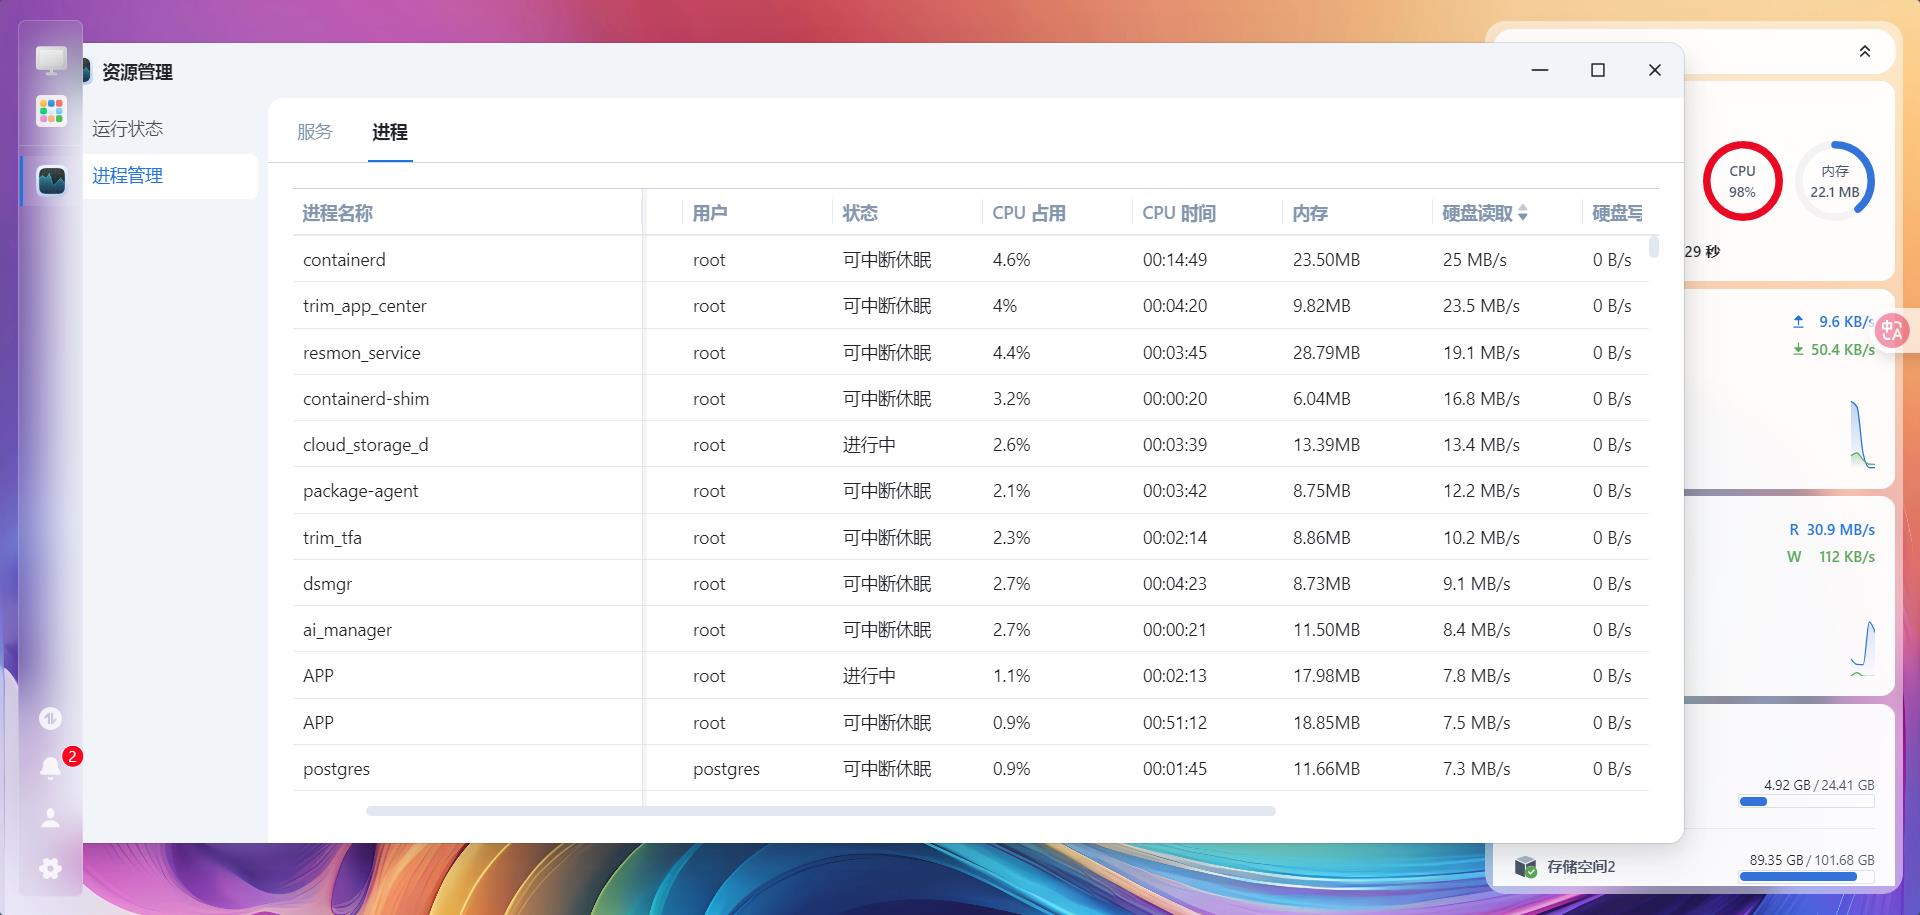Open the notifications bell with badge 2
The width and height of the screenshot is (1920, 915).
coord(51,767)
